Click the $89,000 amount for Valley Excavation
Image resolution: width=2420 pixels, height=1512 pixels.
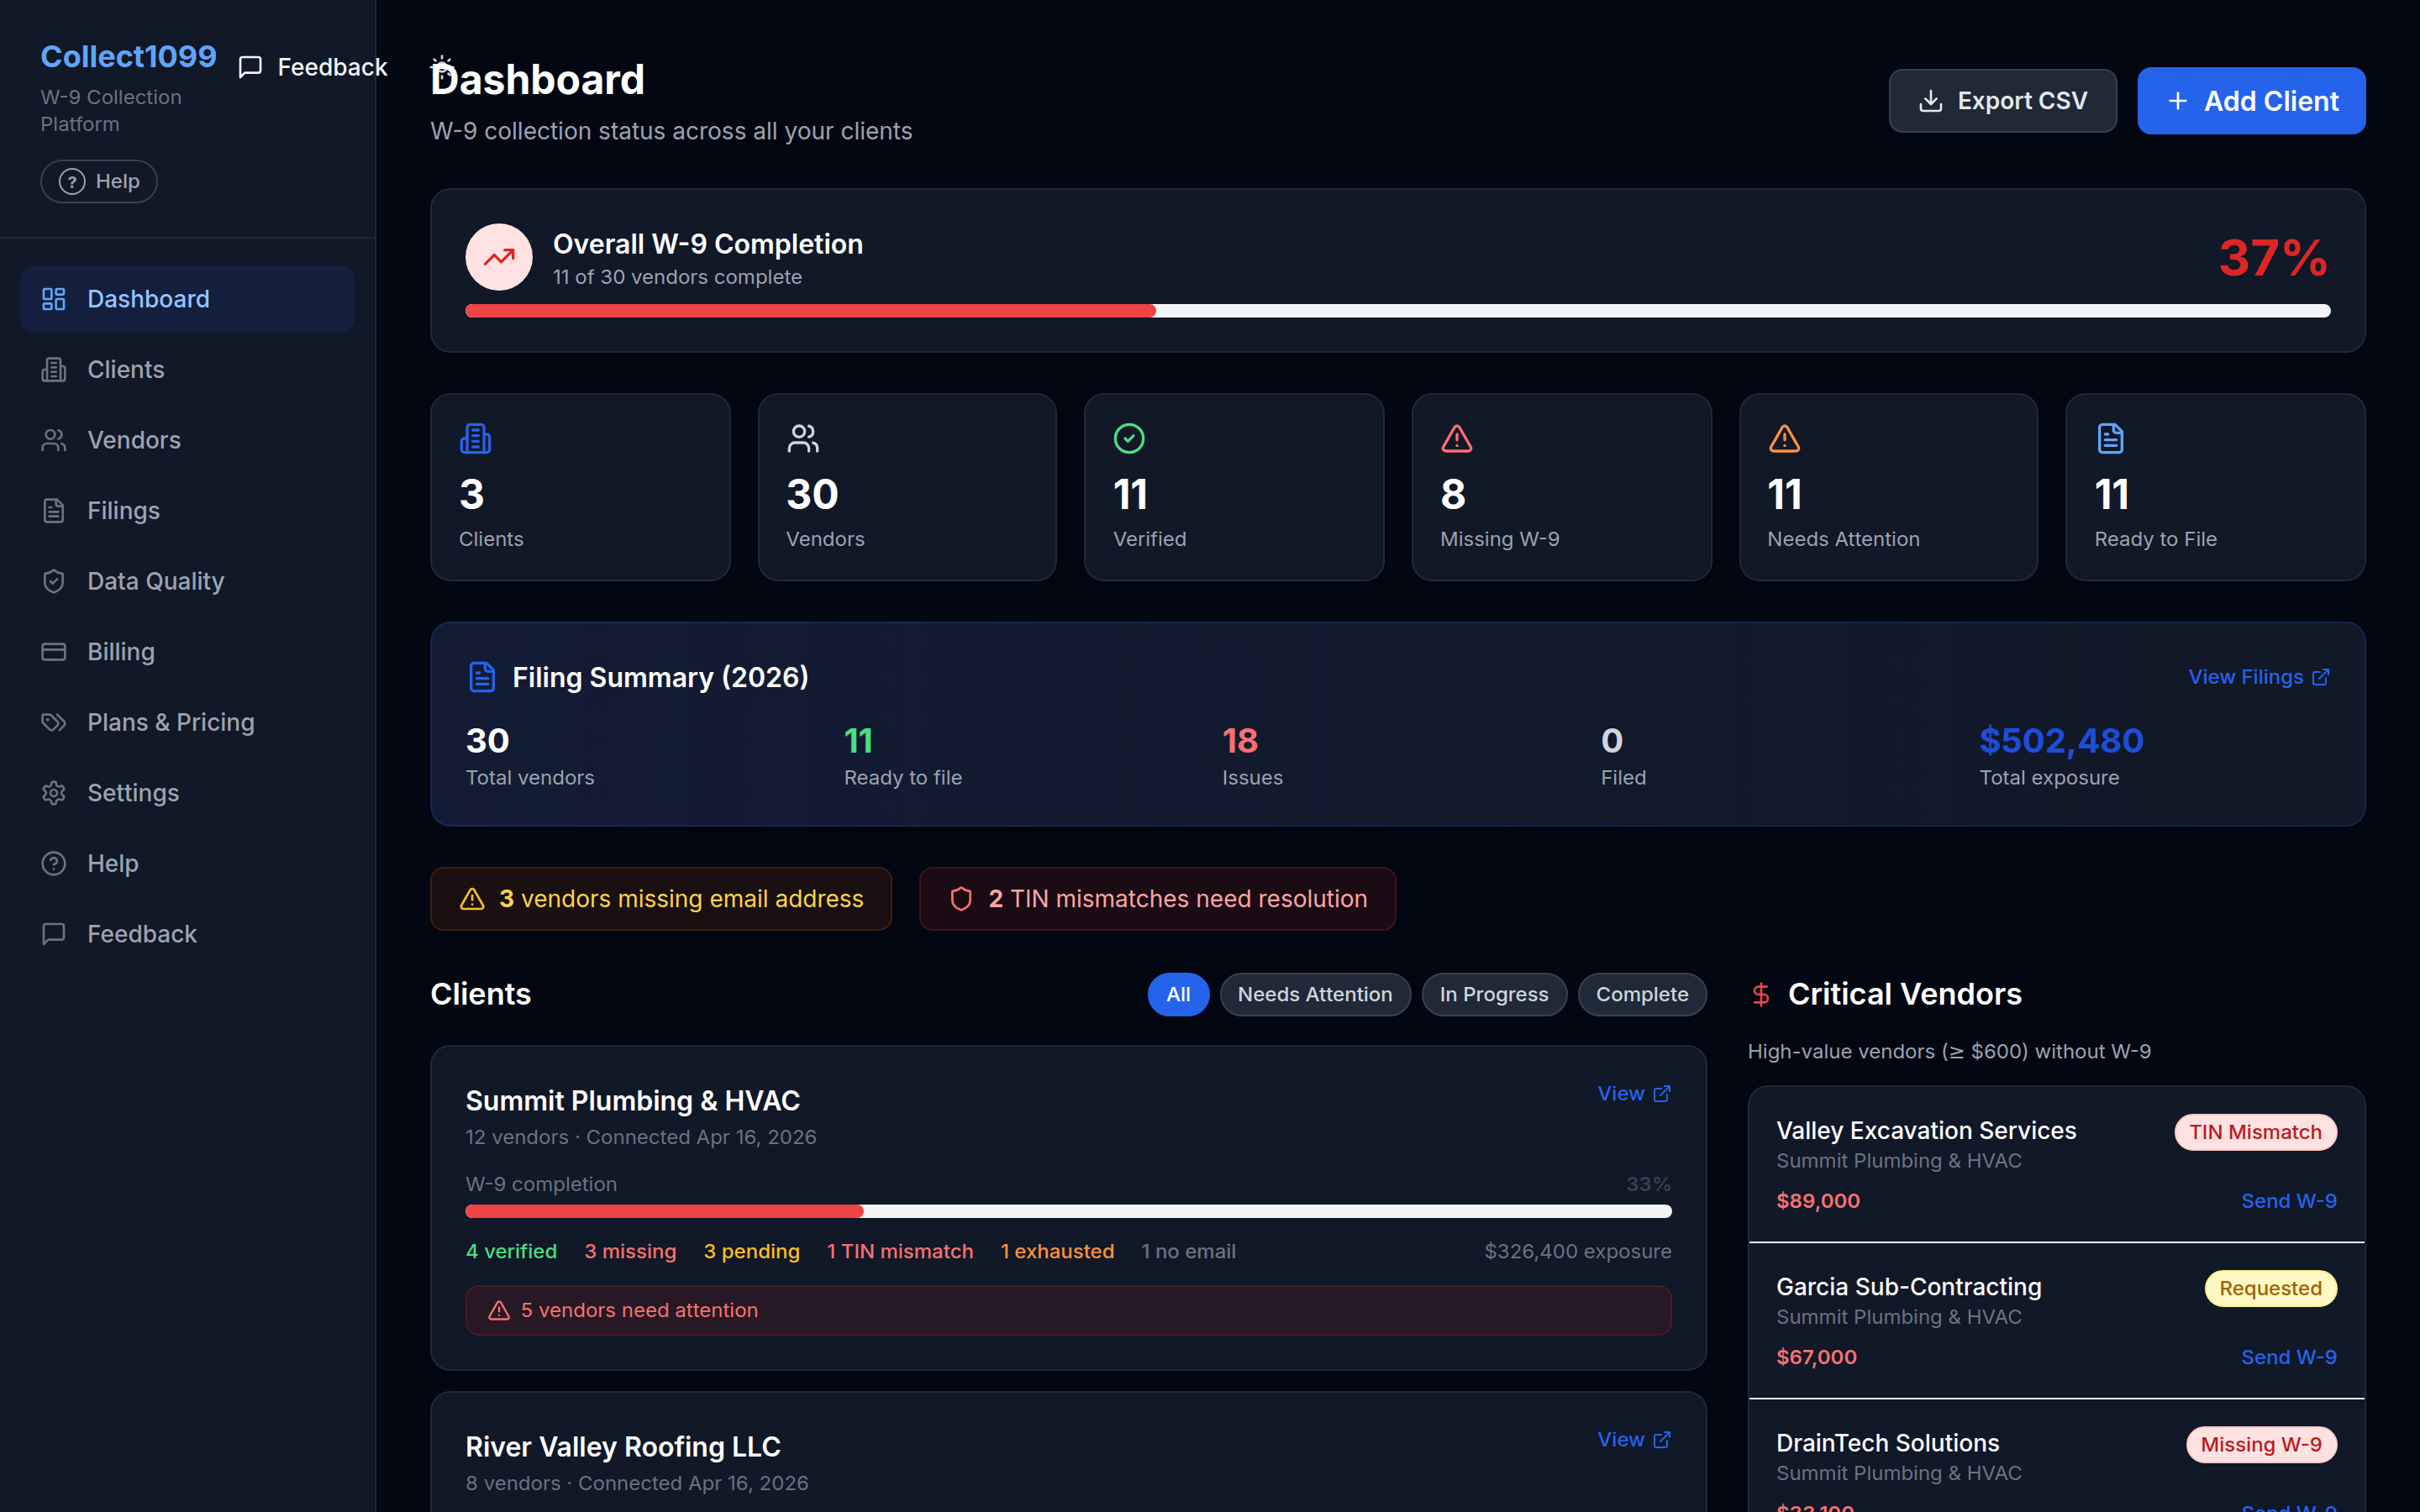click(x=1817, y=1201)
